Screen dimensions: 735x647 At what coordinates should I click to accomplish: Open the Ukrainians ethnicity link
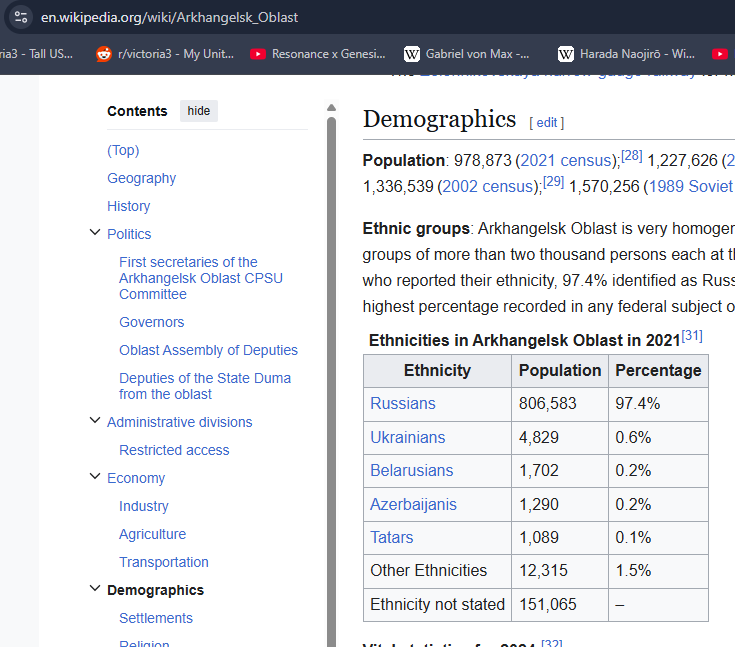407,437
